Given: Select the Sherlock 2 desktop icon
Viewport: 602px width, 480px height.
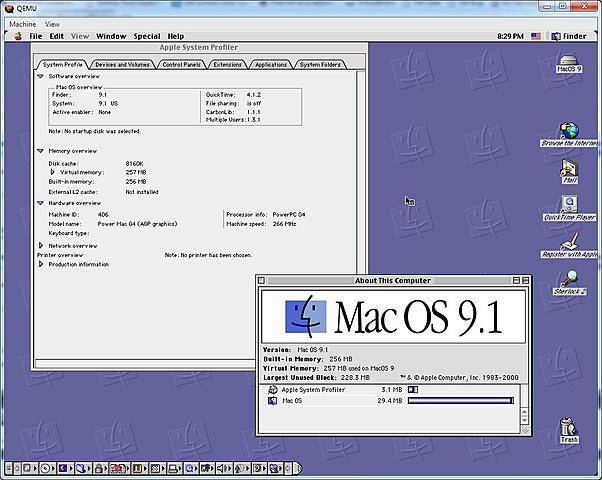Looking at the screenshot, I should pos(569,283).
